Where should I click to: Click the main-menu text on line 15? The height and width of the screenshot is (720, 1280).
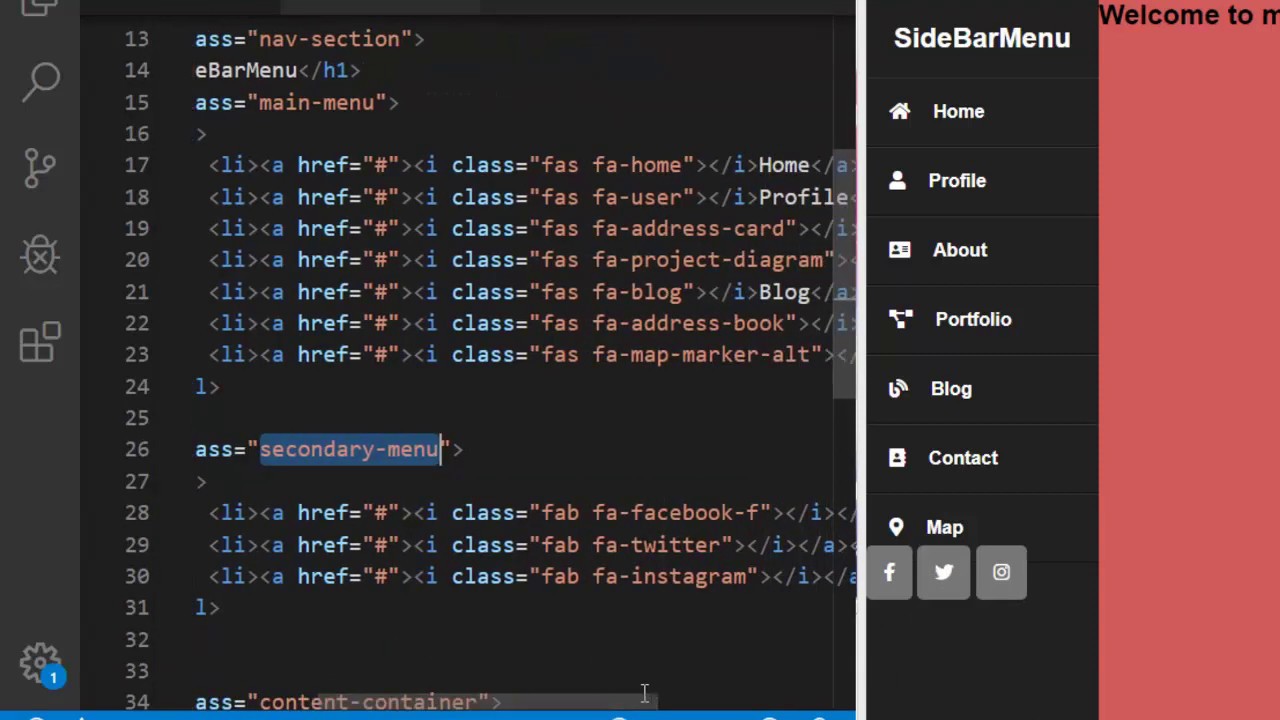tap(316, 102)
